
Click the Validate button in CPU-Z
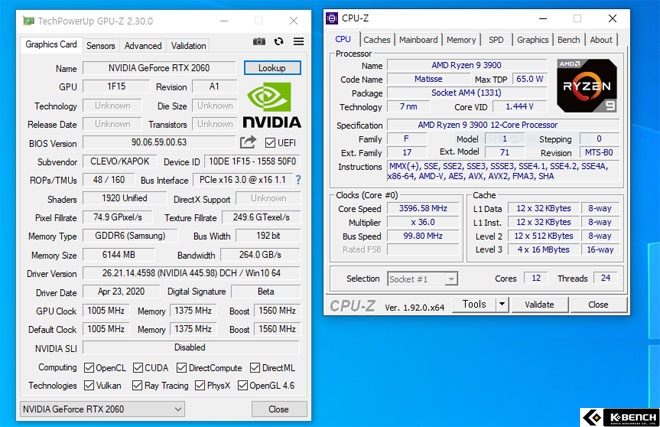(x=539, y=304)
